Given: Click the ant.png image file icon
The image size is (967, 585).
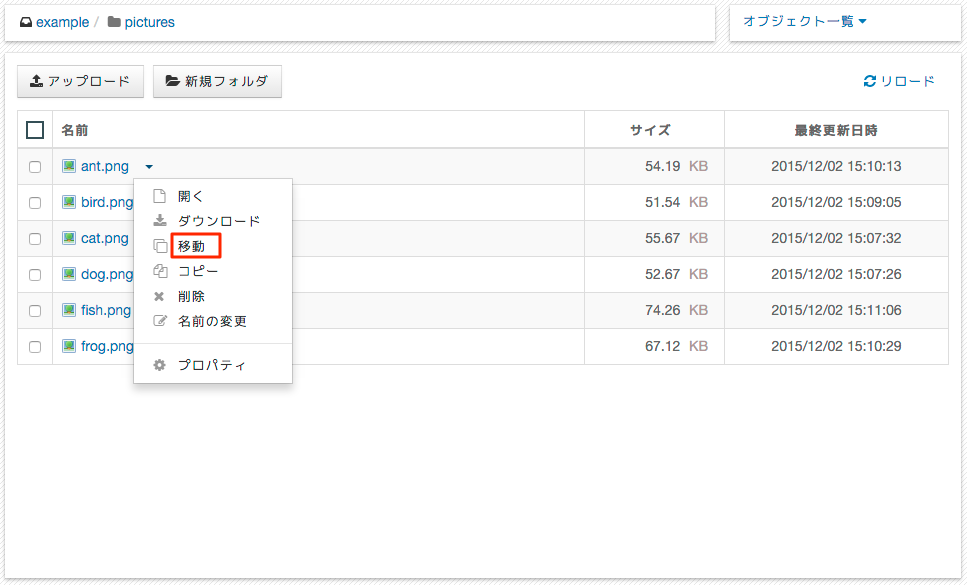Looking at the screenshot, I should 69,166.
